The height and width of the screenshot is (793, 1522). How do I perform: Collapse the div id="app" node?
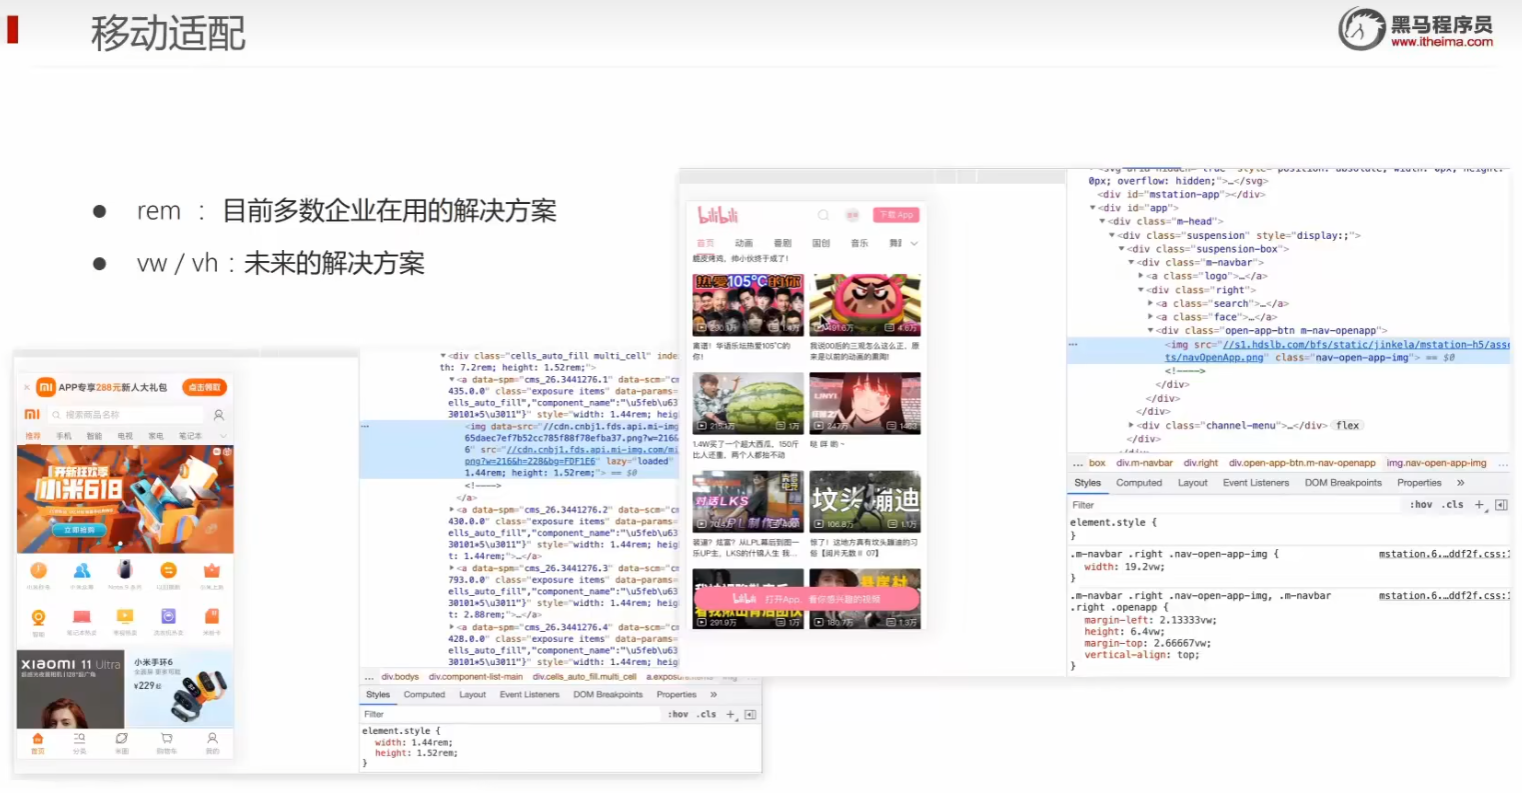[1093, 208]
